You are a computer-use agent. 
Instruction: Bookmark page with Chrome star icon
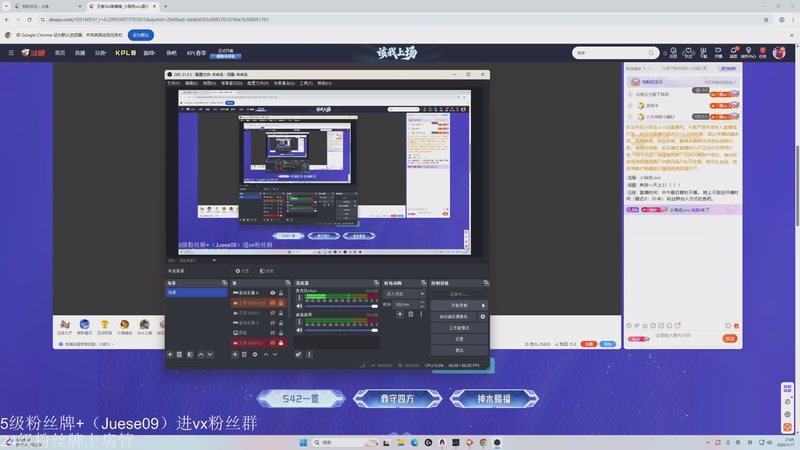point(766,20)
